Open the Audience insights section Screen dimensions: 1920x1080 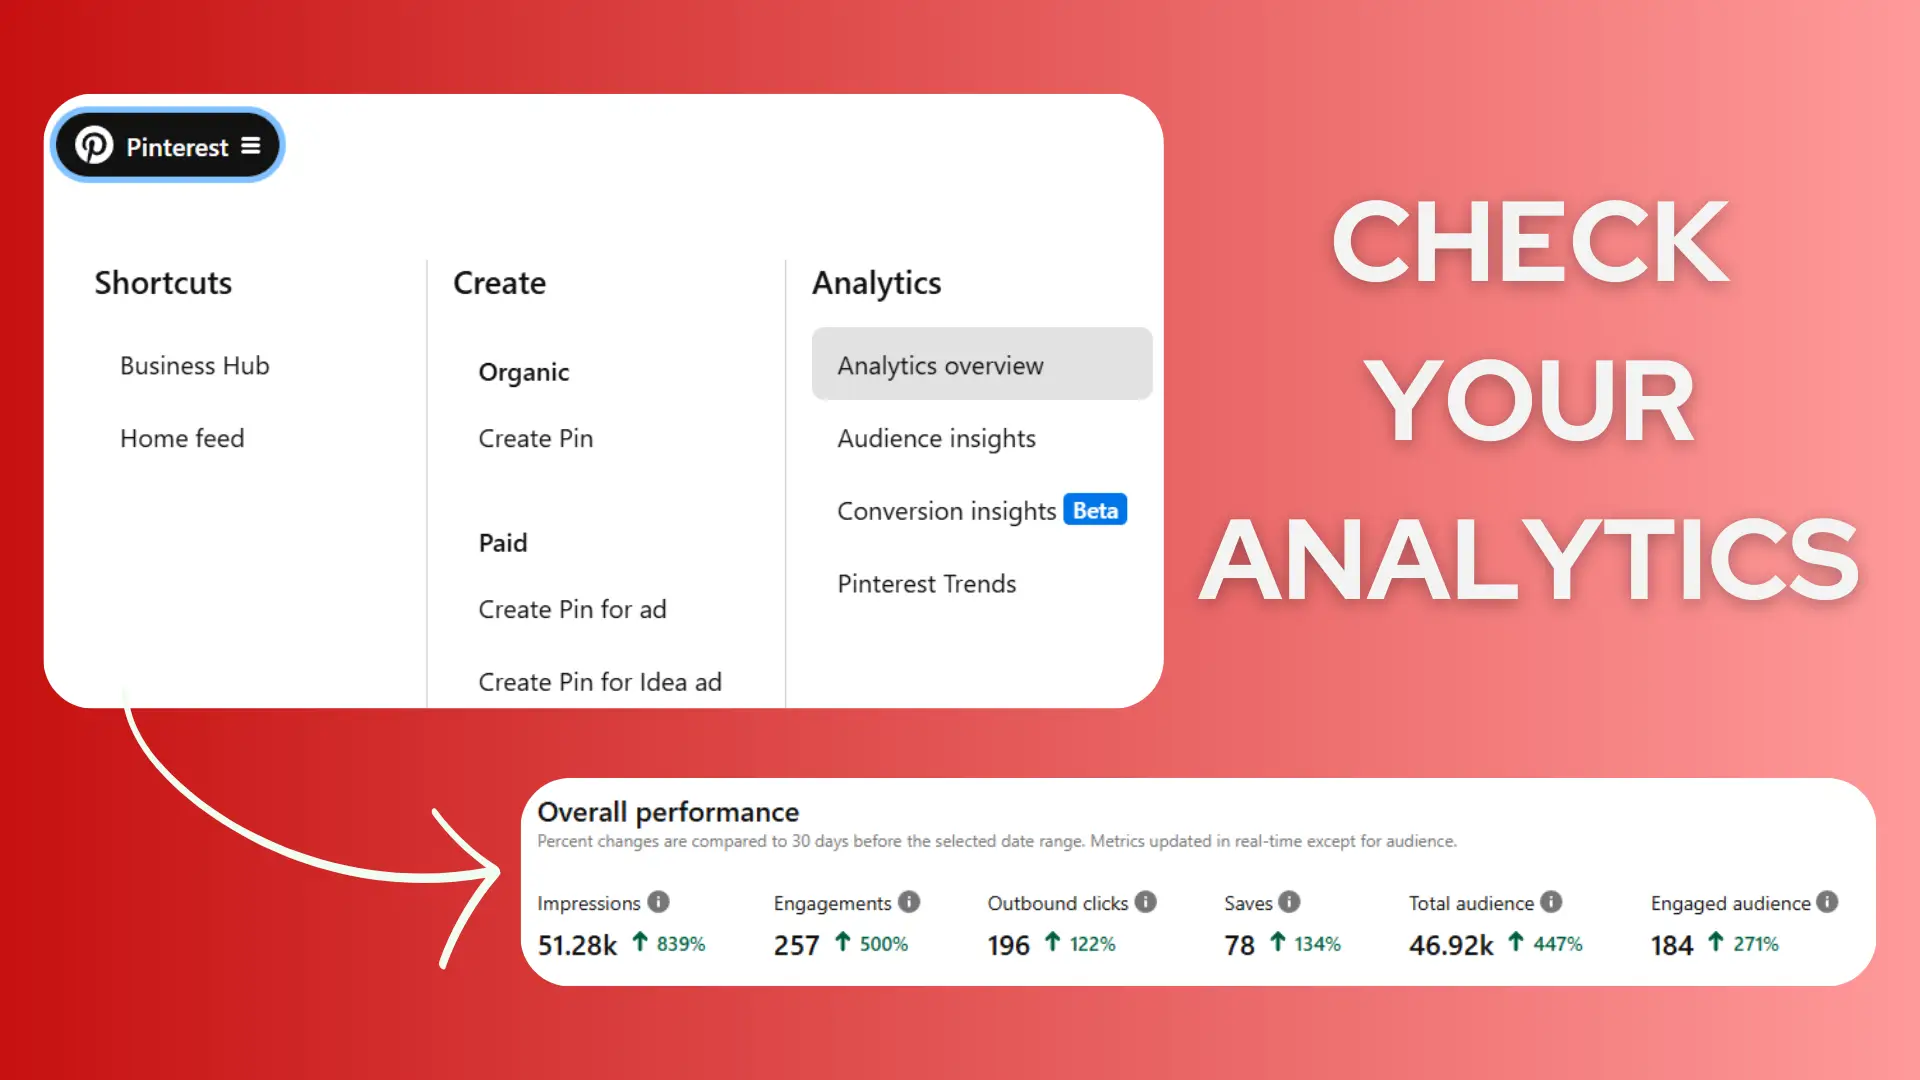pyautogui.click(x=936, y=438)
